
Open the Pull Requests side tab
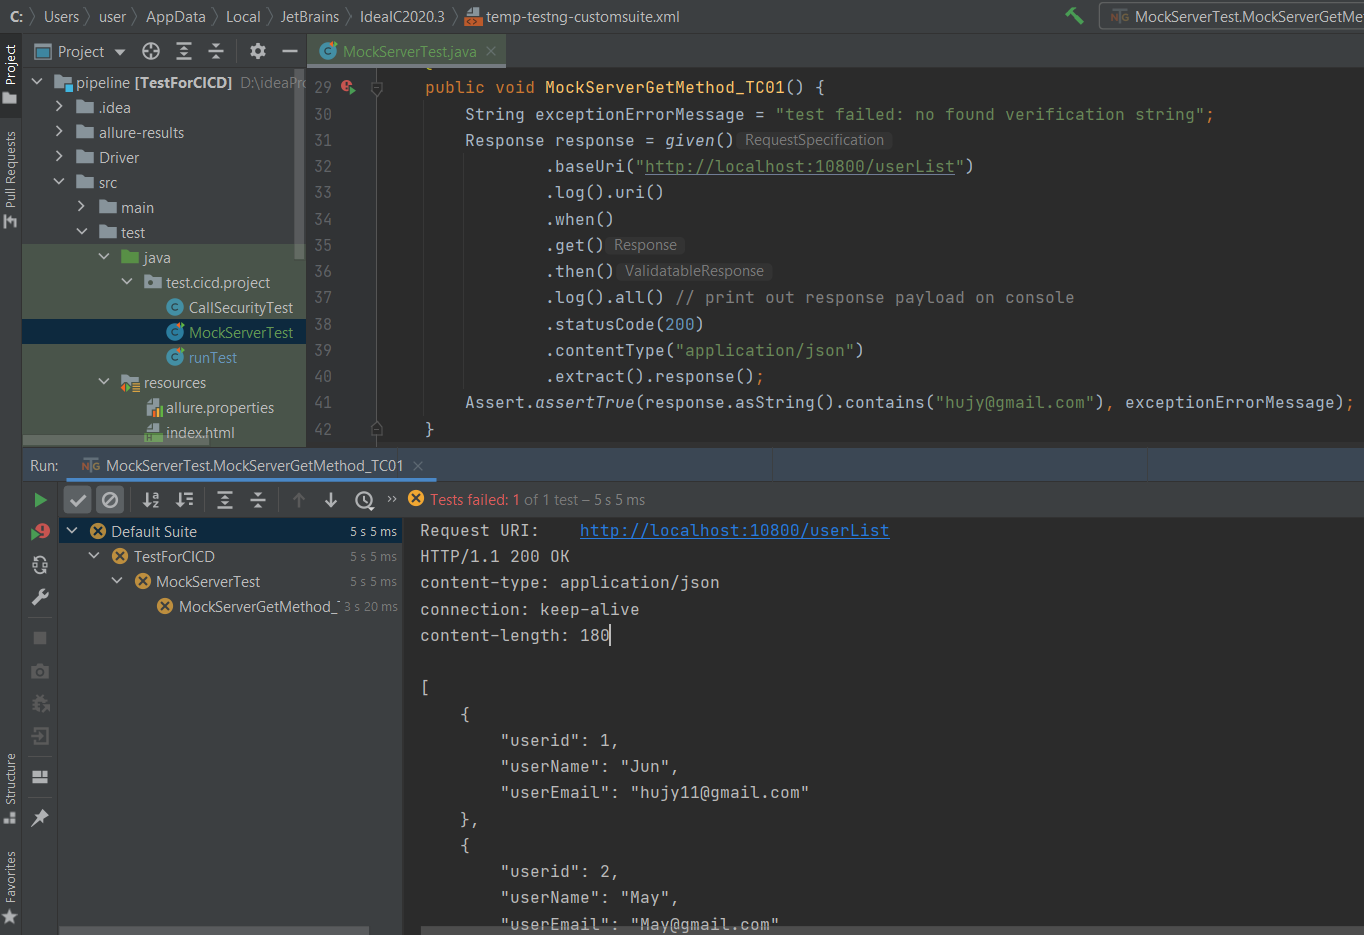pos(10,178)
